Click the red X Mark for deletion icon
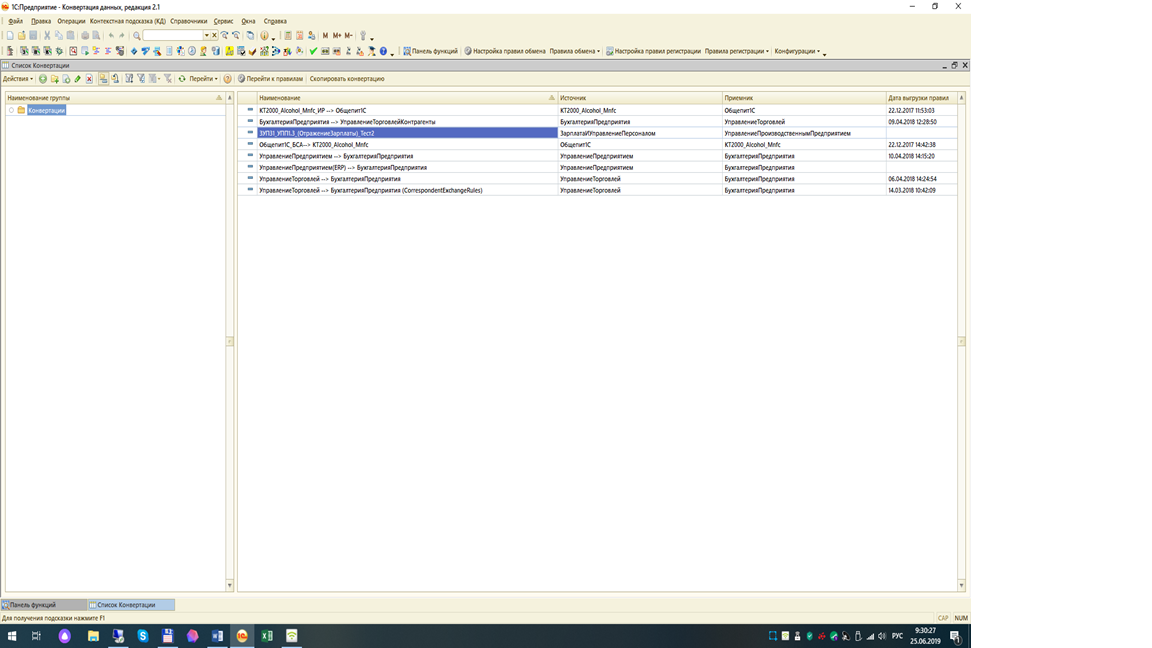 tap(89, 79)
